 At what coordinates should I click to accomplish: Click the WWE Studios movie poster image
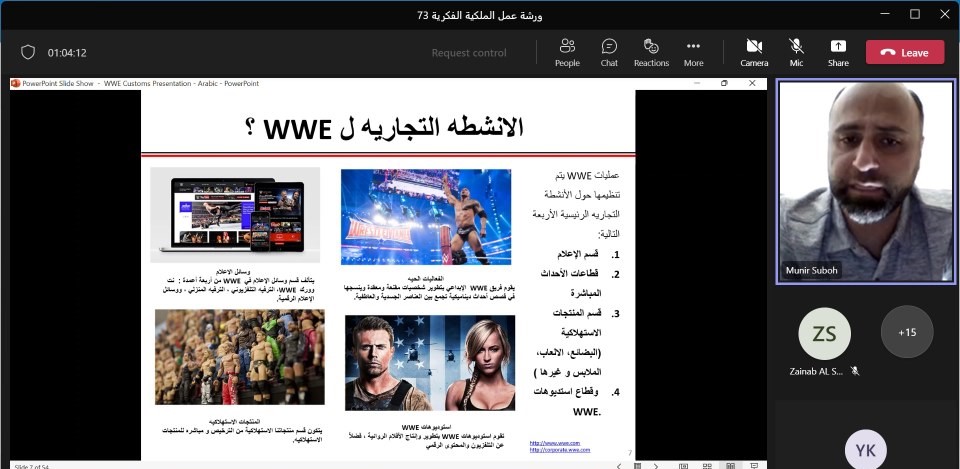tap(430, 363)
